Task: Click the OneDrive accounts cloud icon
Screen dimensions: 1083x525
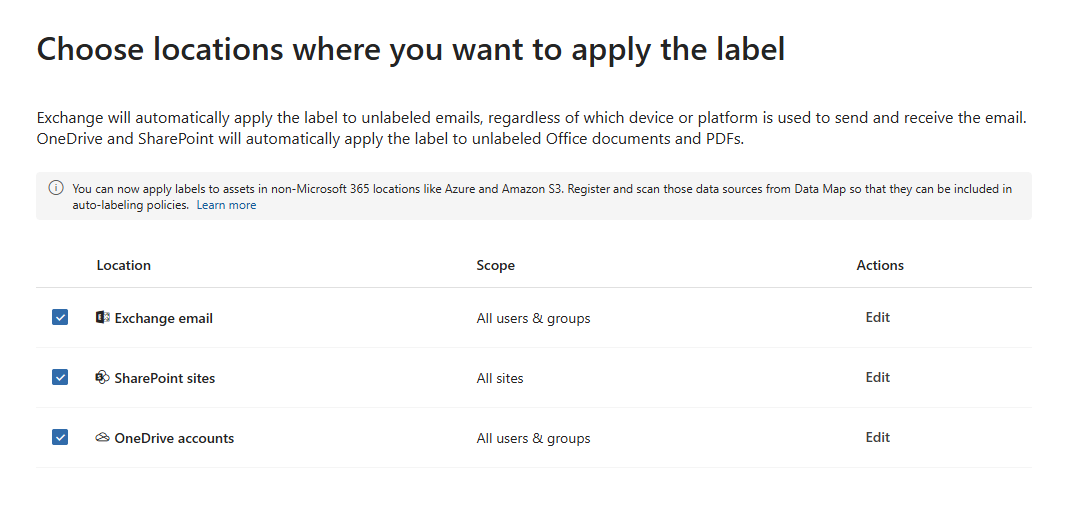Action: click(103, 438)
